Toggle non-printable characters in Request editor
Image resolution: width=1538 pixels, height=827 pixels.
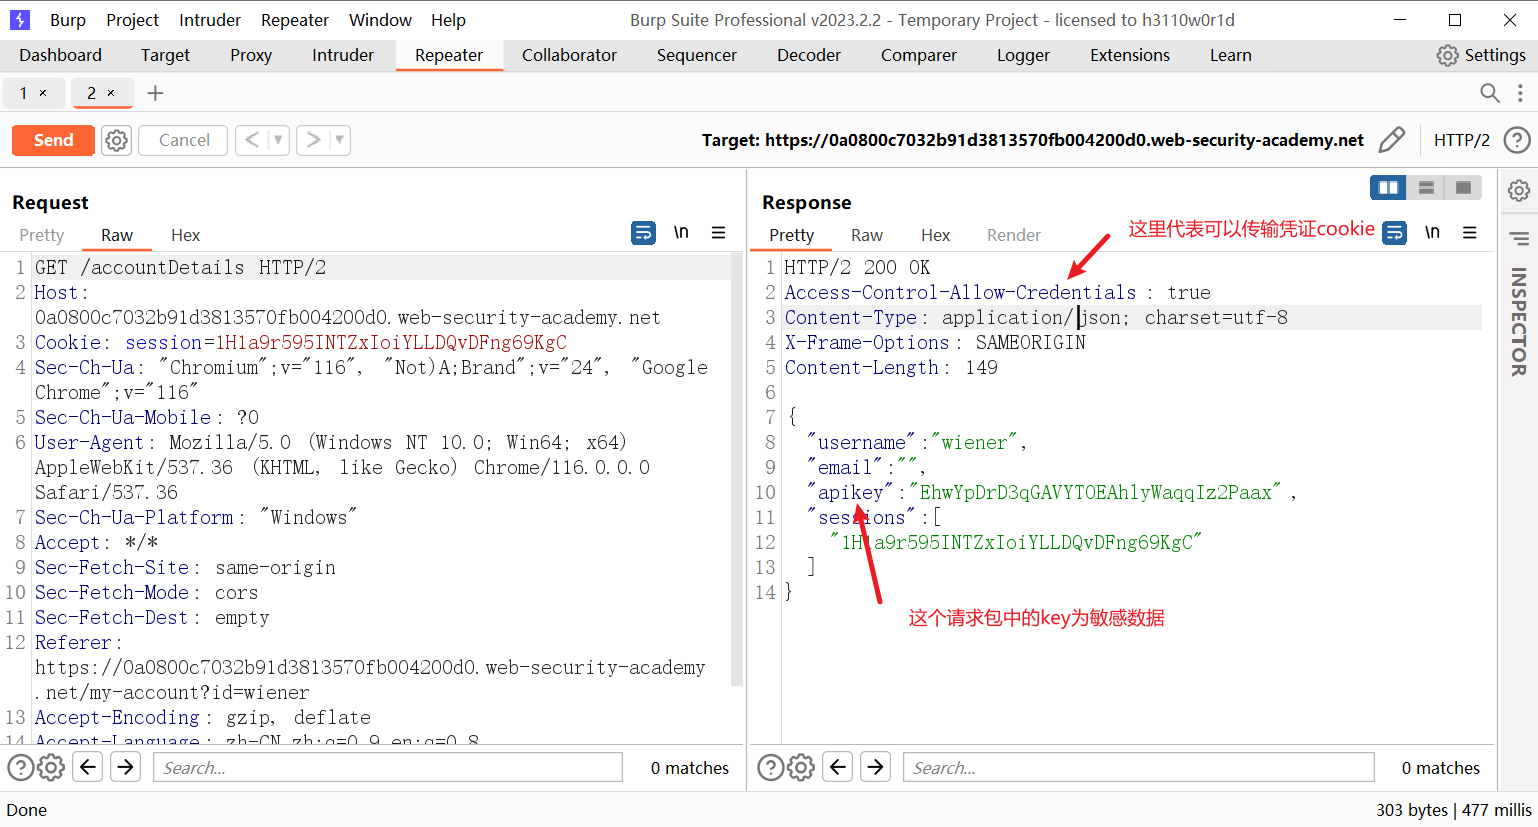click(681, 233)
